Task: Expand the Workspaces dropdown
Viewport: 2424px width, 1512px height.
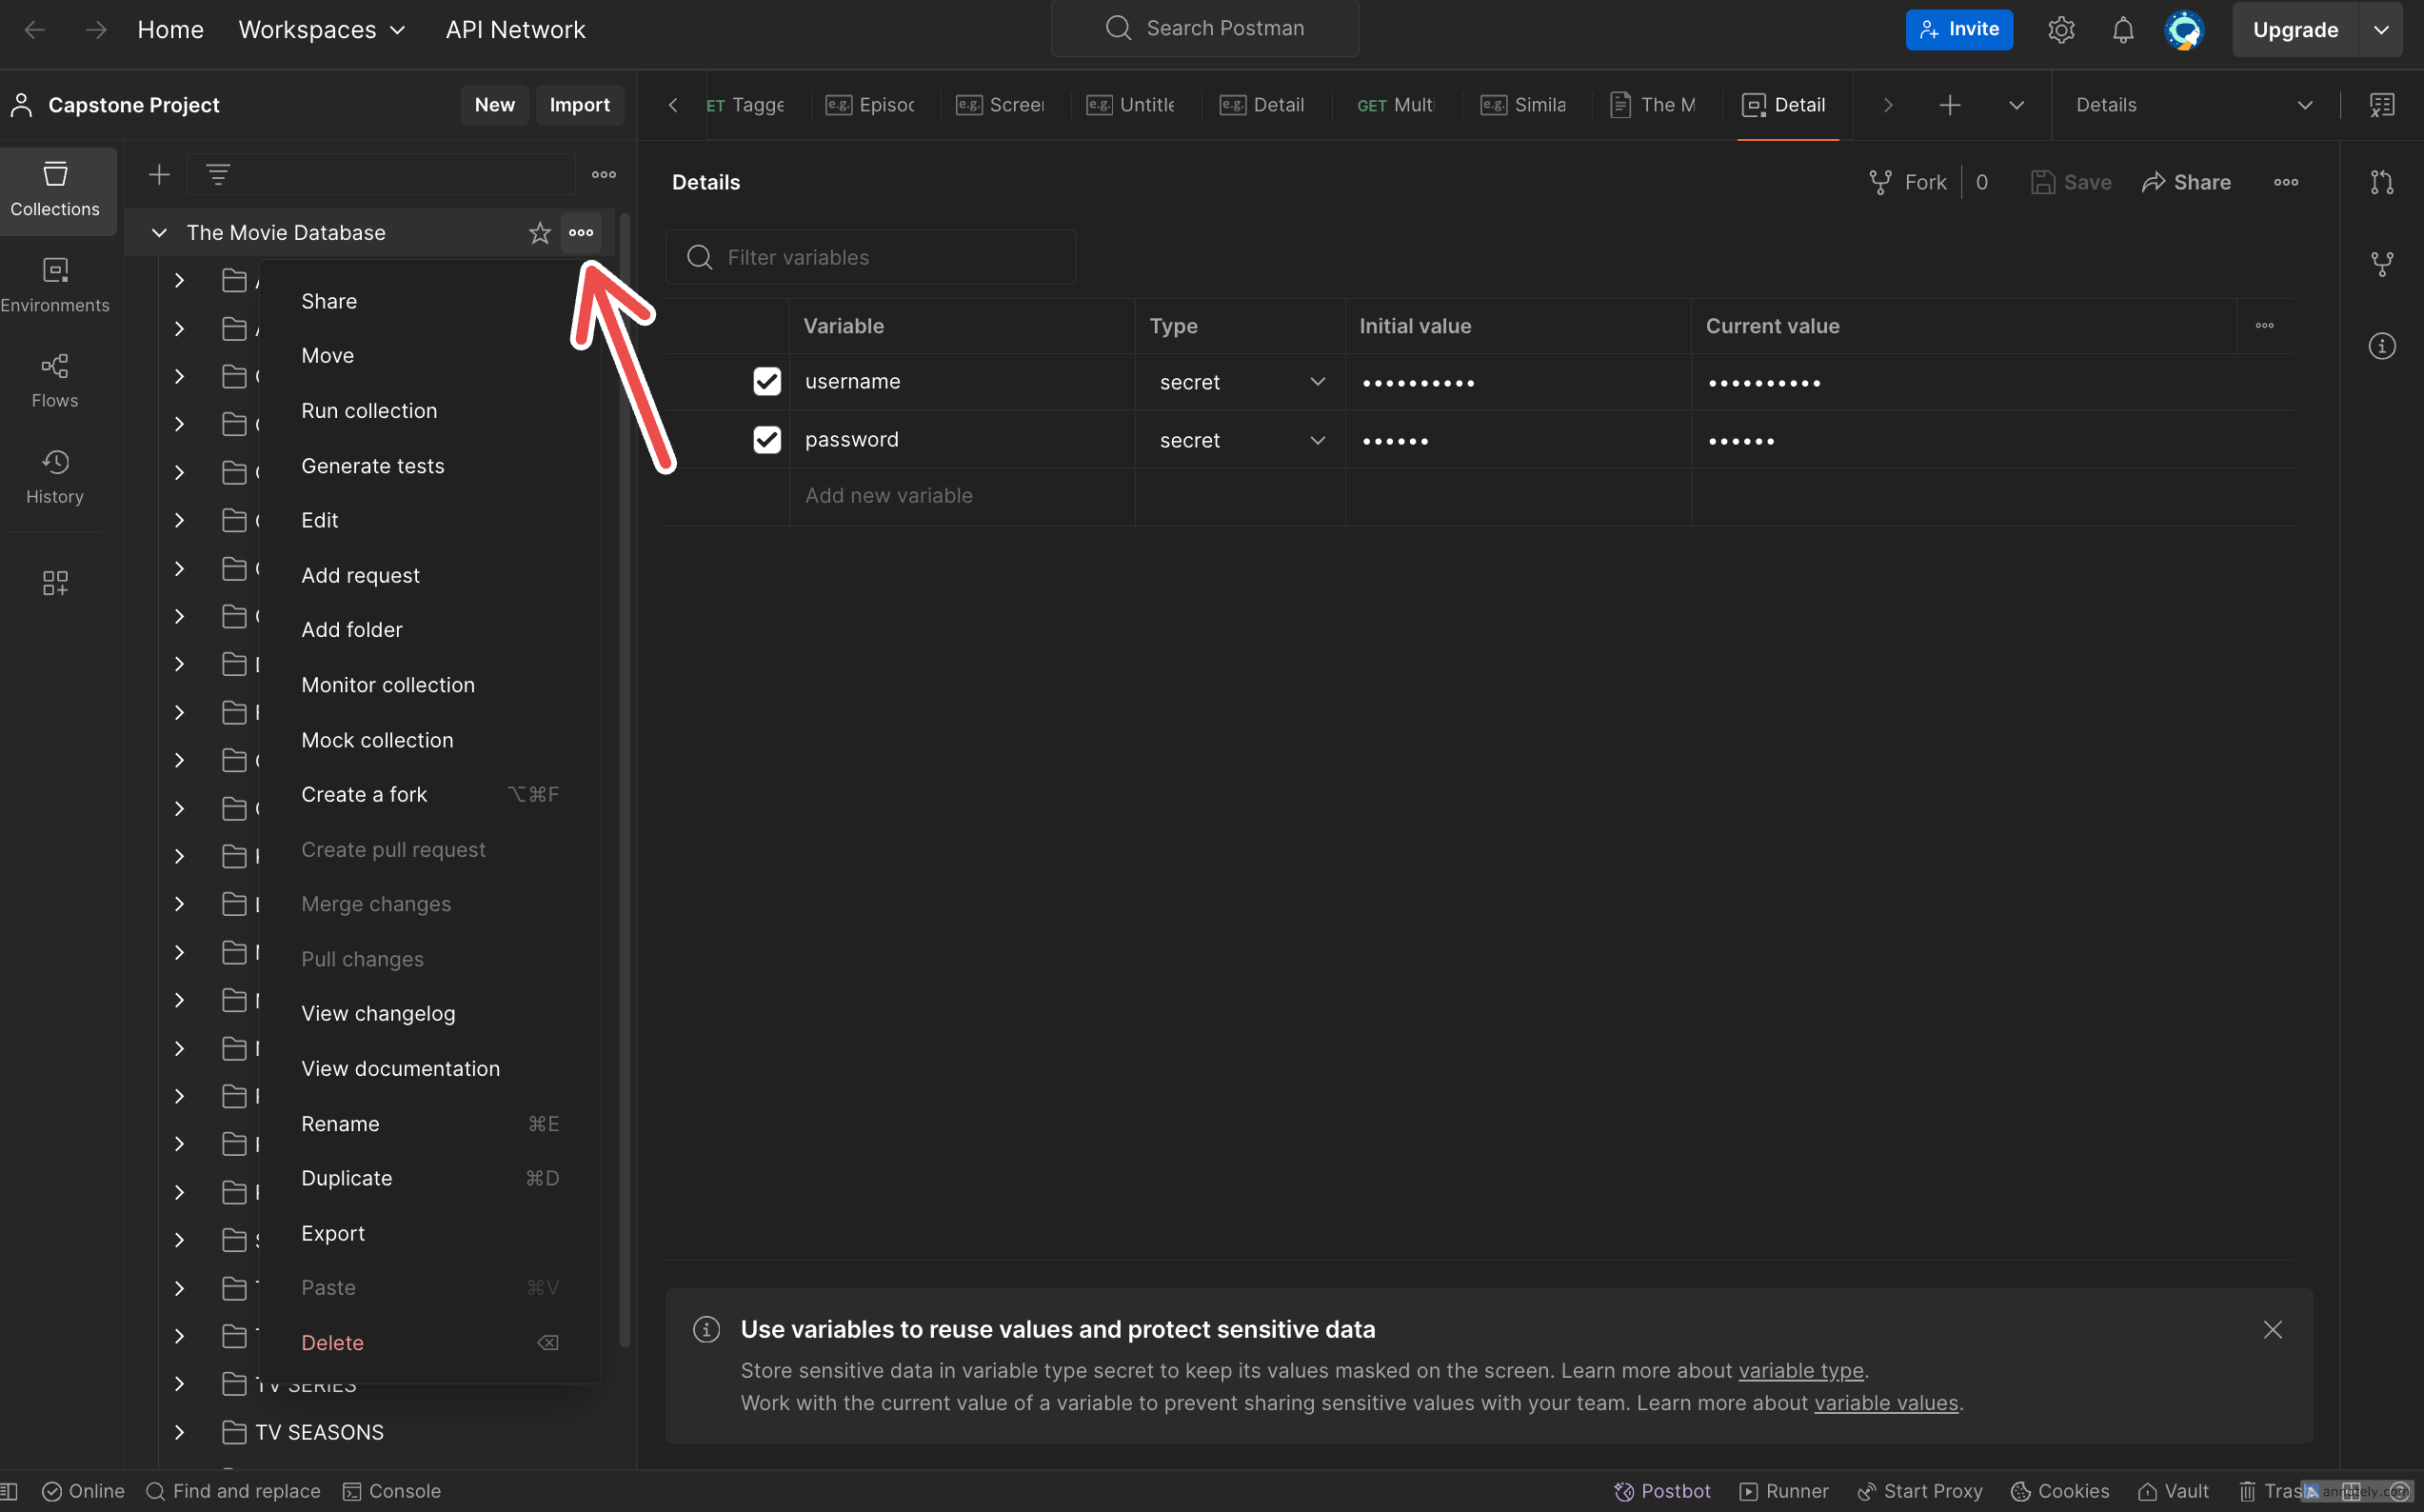Action: click(322, 30)
